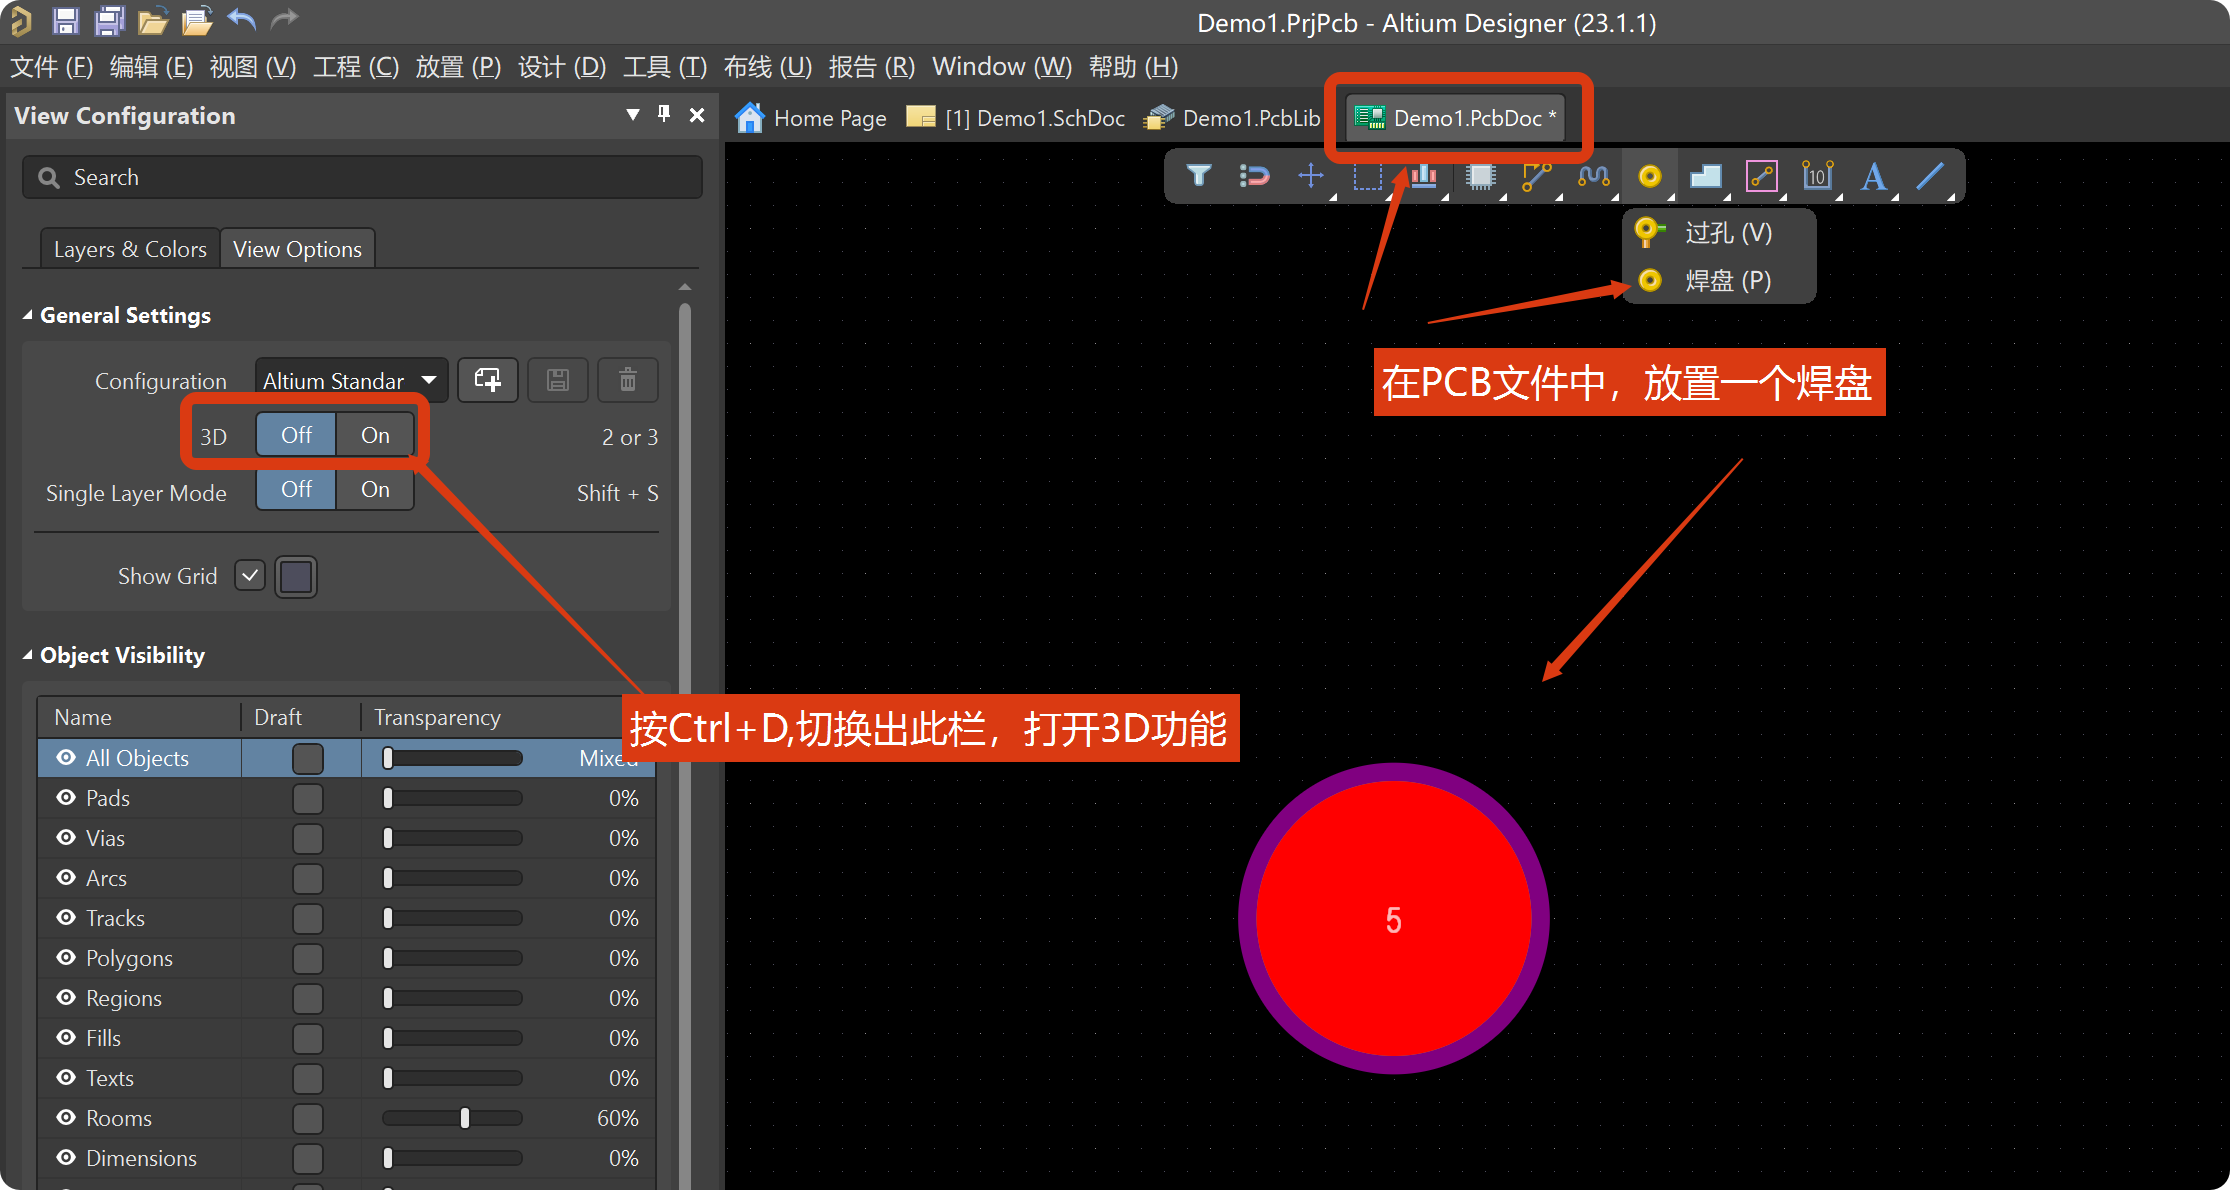Choose 焊盘 (P) from the dropdown menu
This screenshot has height=1190, width=2230.
point(1726,281)
